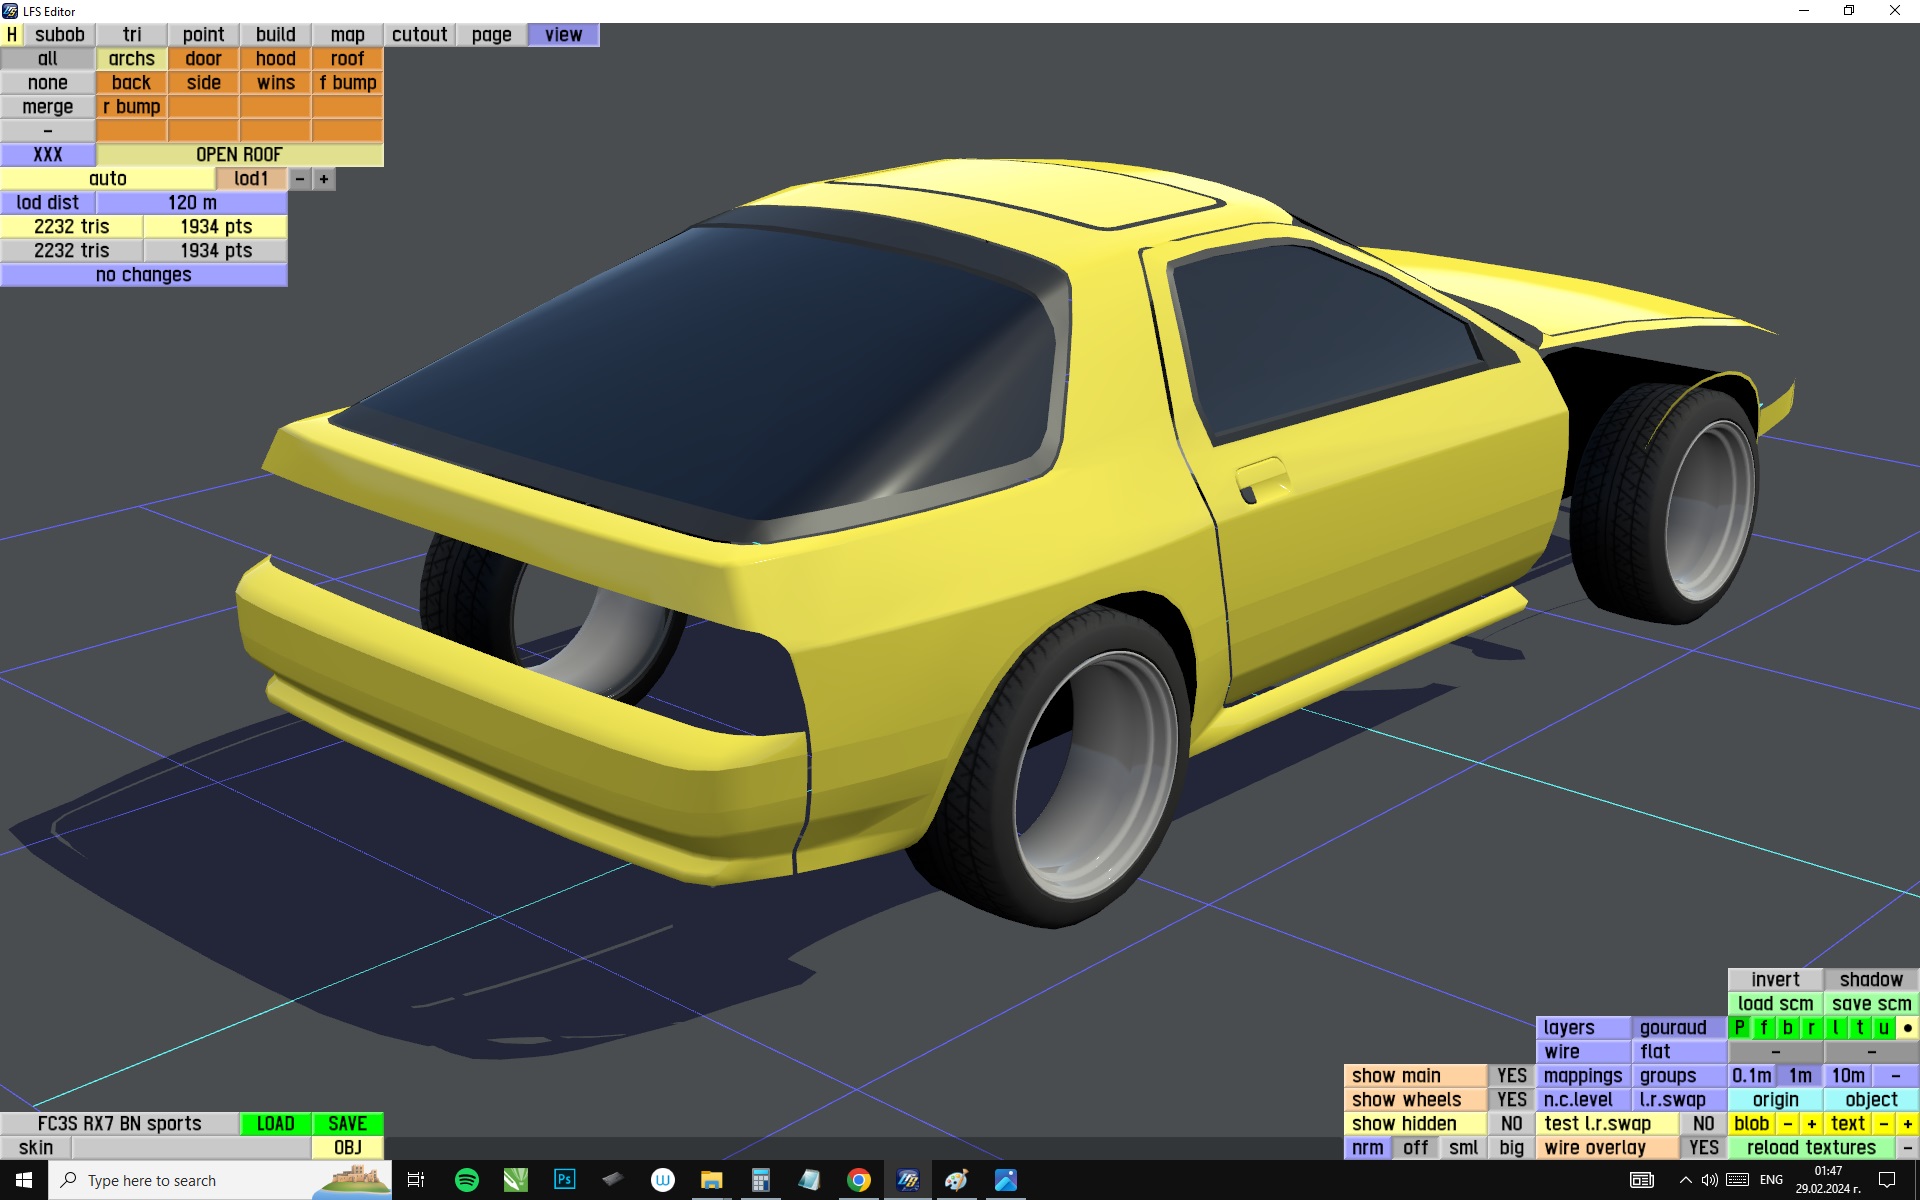Select the orange hood subobject cell
1920x1200 pixels.
[x=275, y=59]
